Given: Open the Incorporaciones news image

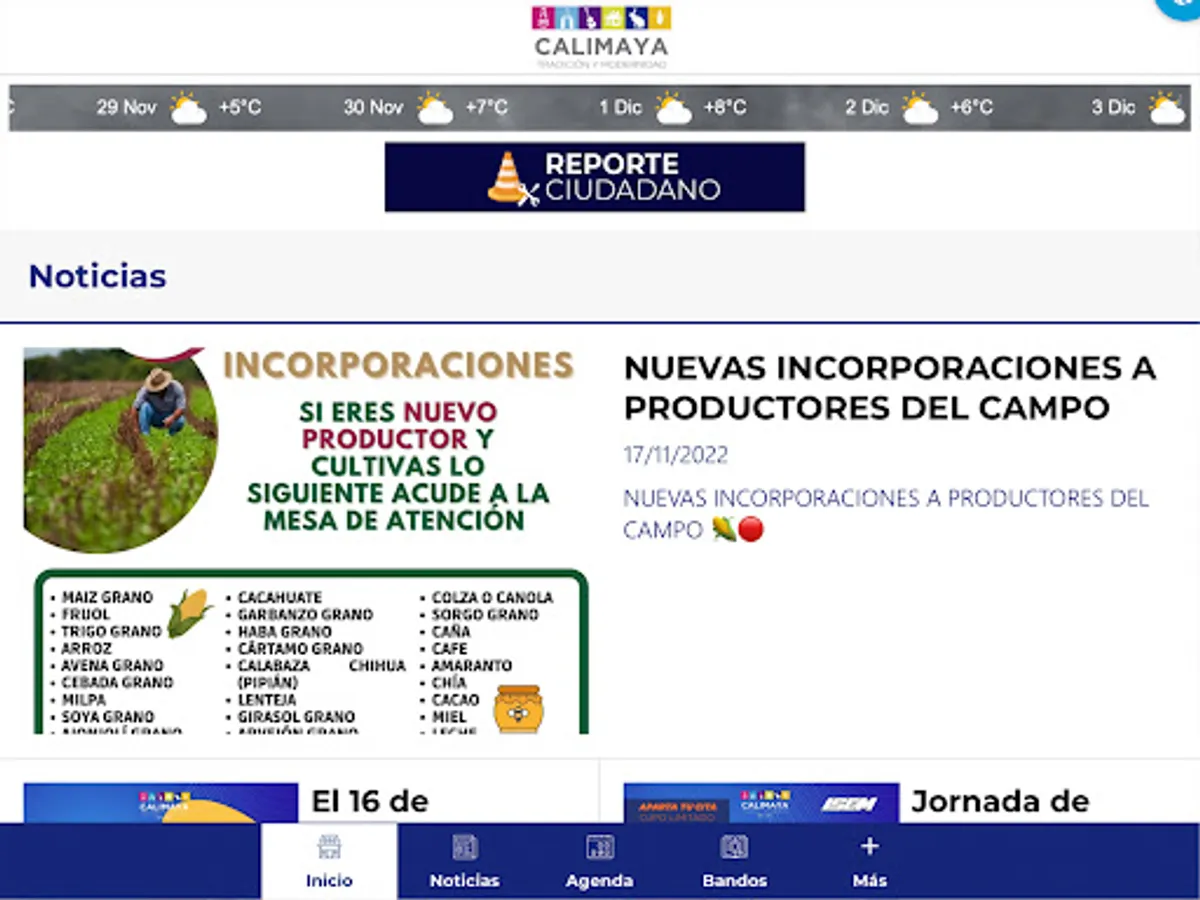Looking at the screenshot, I should (306, 541).
